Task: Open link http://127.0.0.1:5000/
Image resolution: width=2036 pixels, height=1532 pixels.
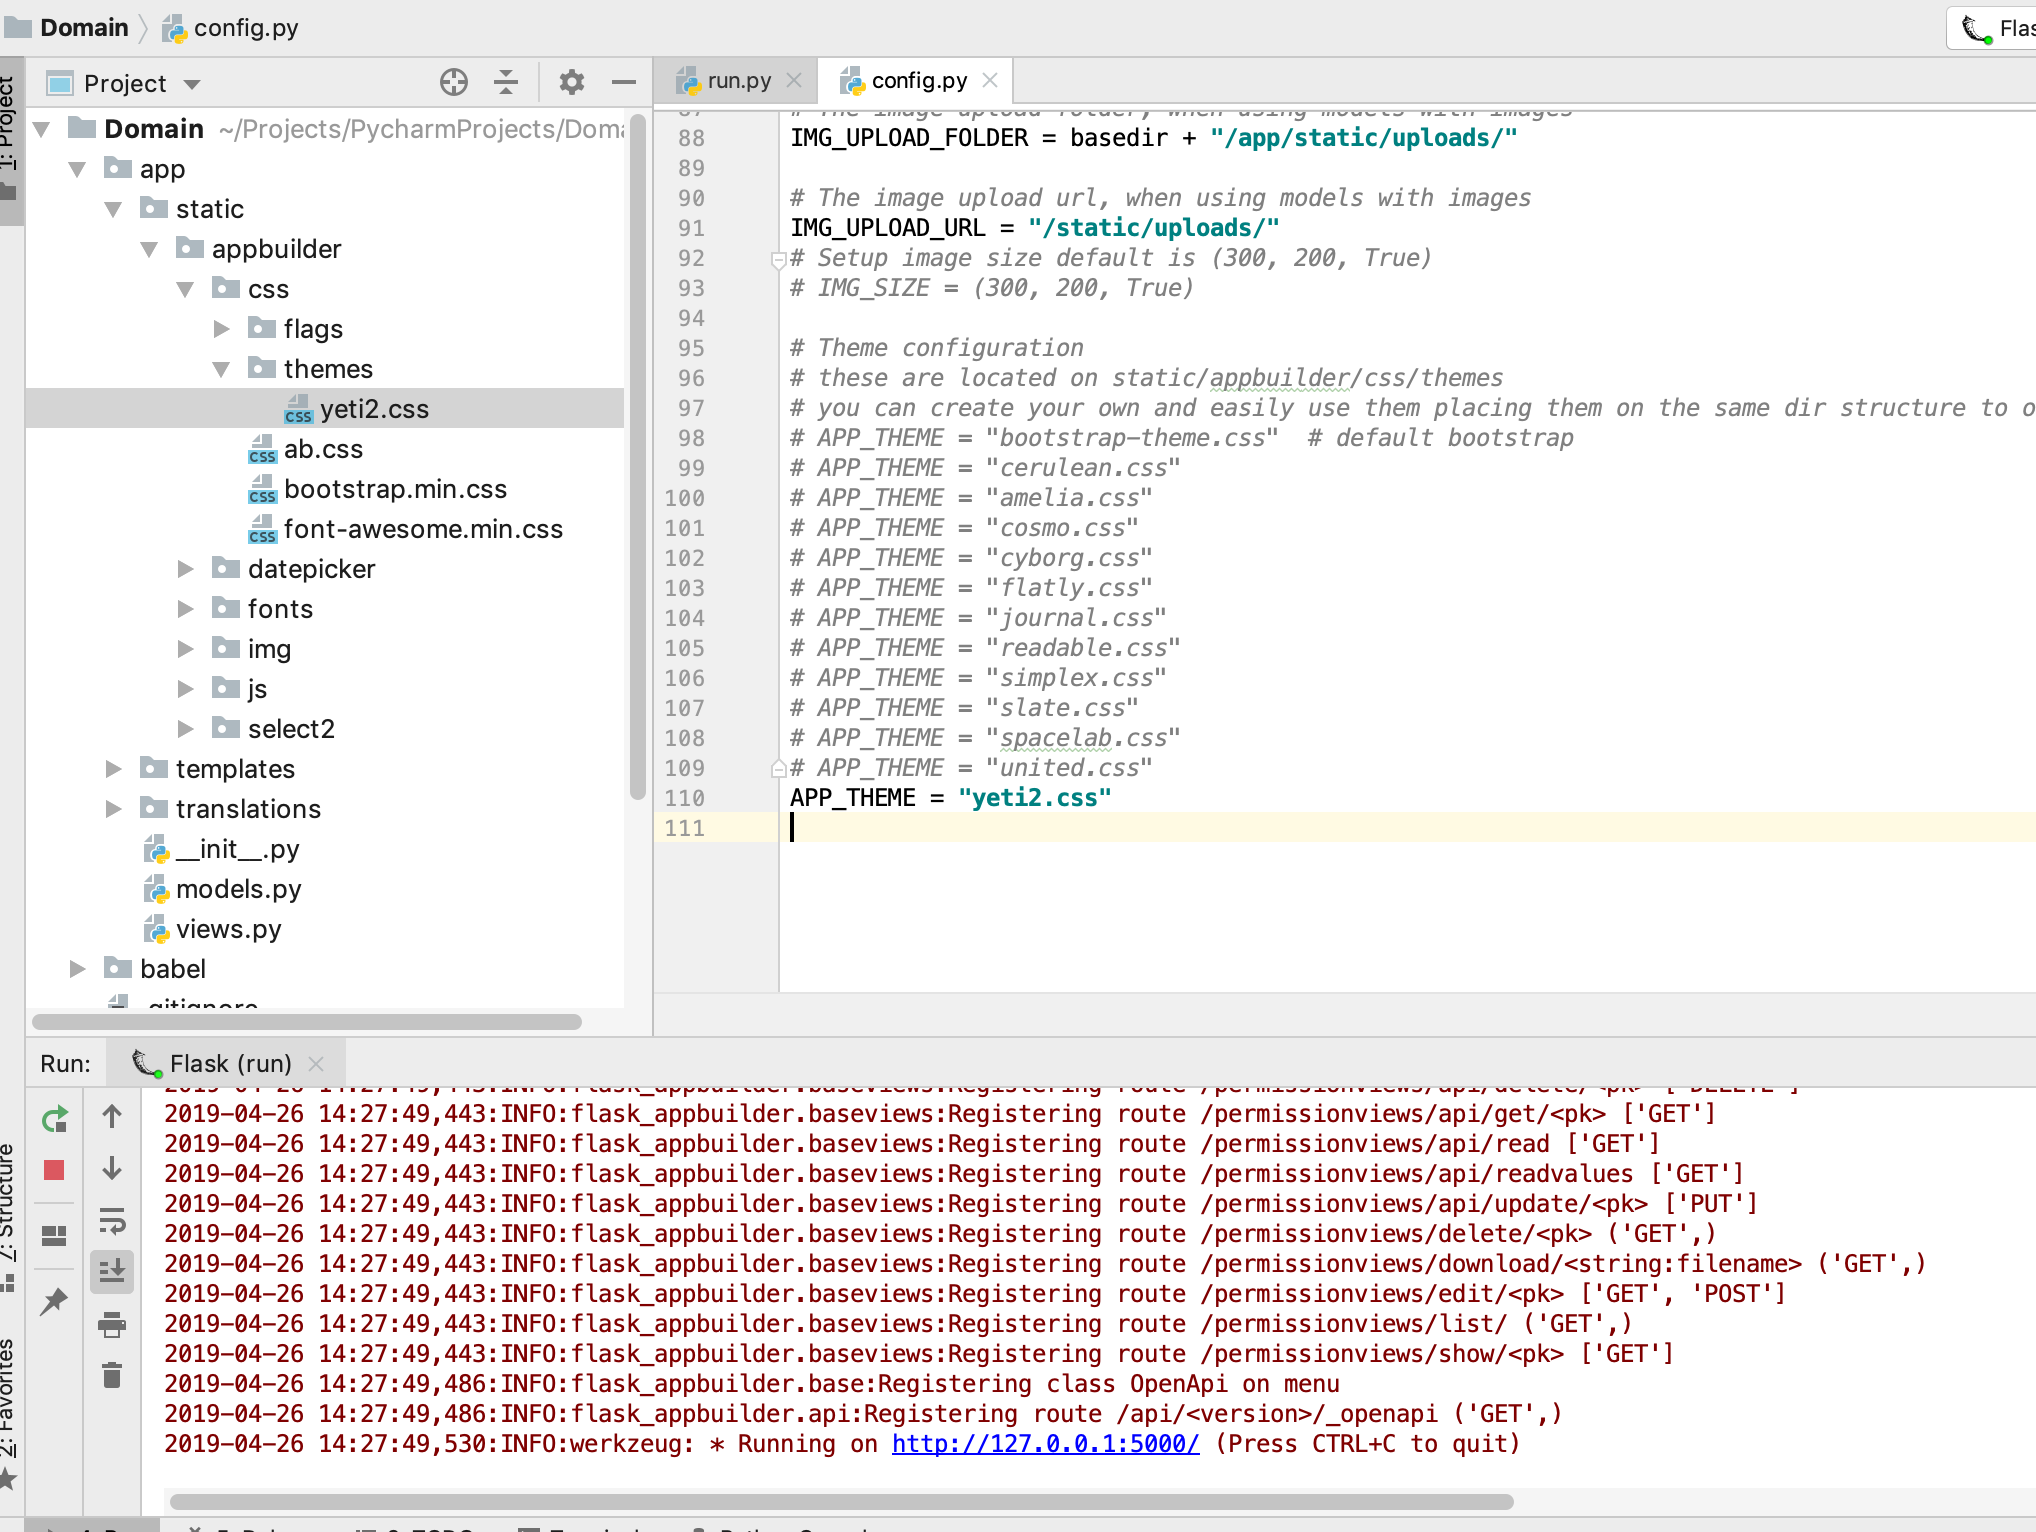Action: point(1043,1443)
